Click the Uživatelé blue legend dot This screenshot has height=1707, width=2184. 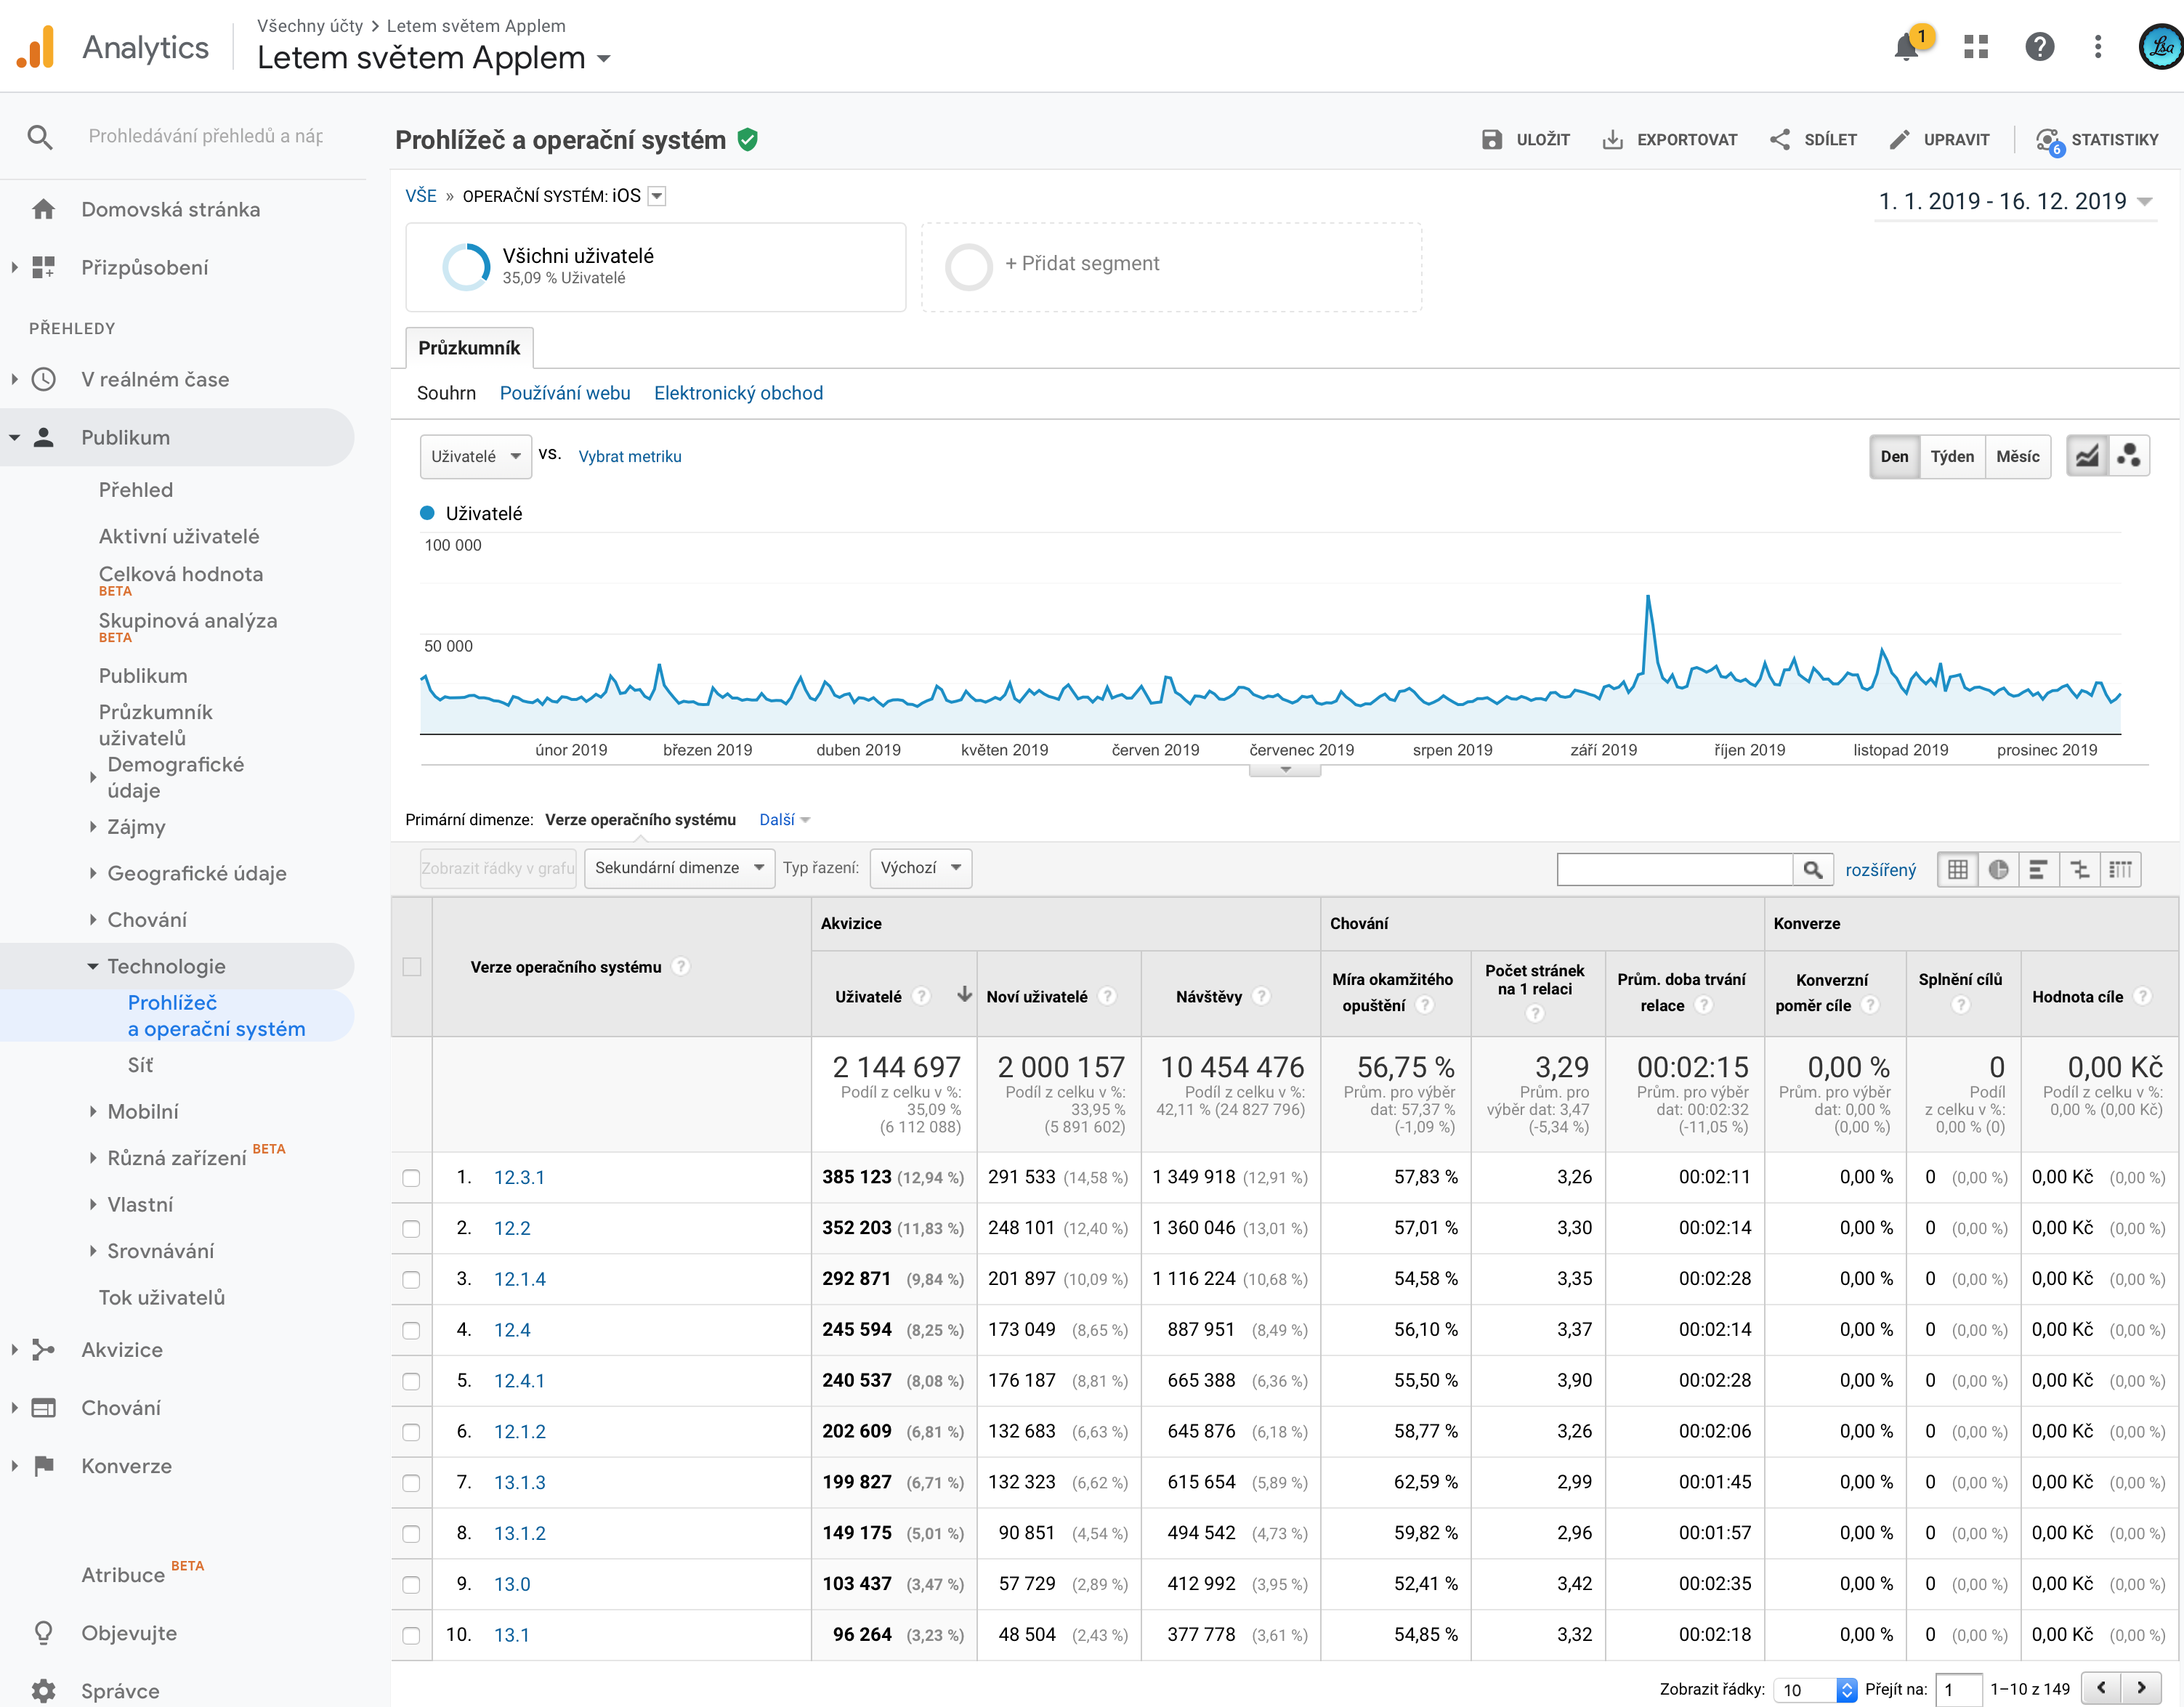click(427, 513)
